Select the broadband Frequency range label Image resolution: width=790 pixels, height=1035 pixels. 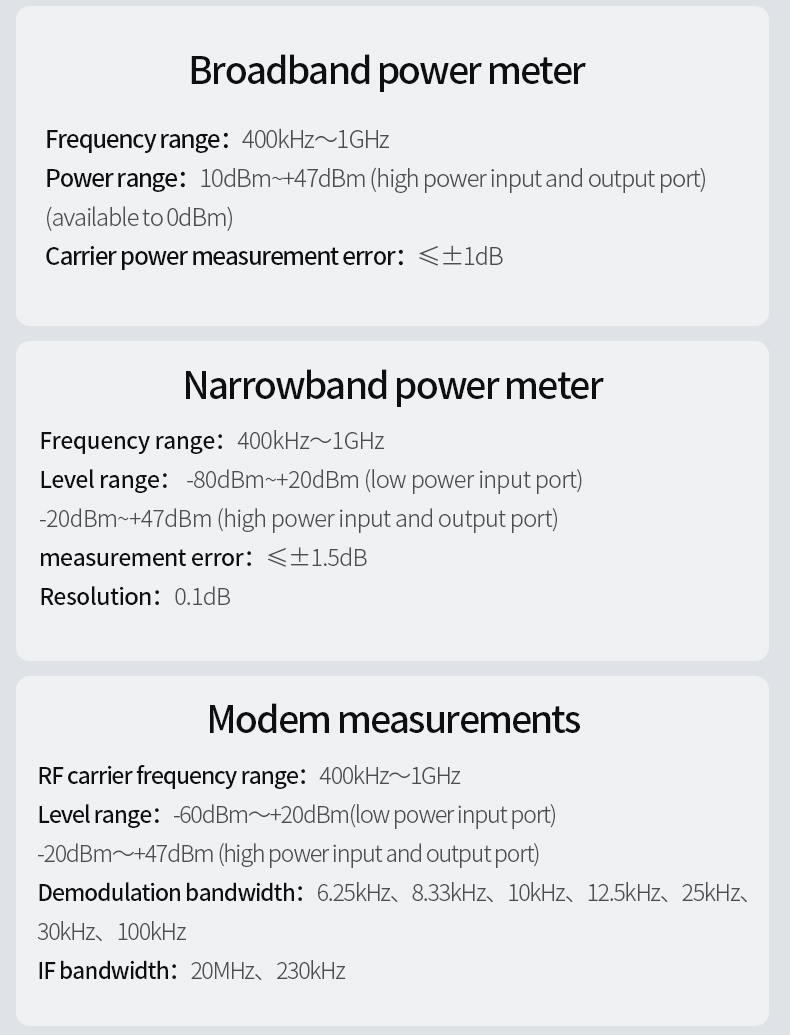[134, 139]
